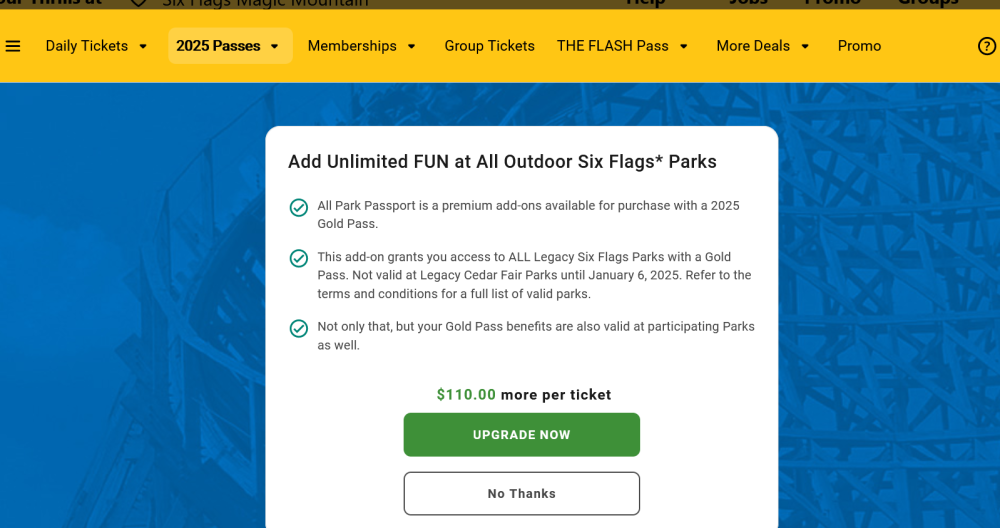Click the $110.00 more per ticket text
This screenshot has height=528, width=1000.
point(524,395)
